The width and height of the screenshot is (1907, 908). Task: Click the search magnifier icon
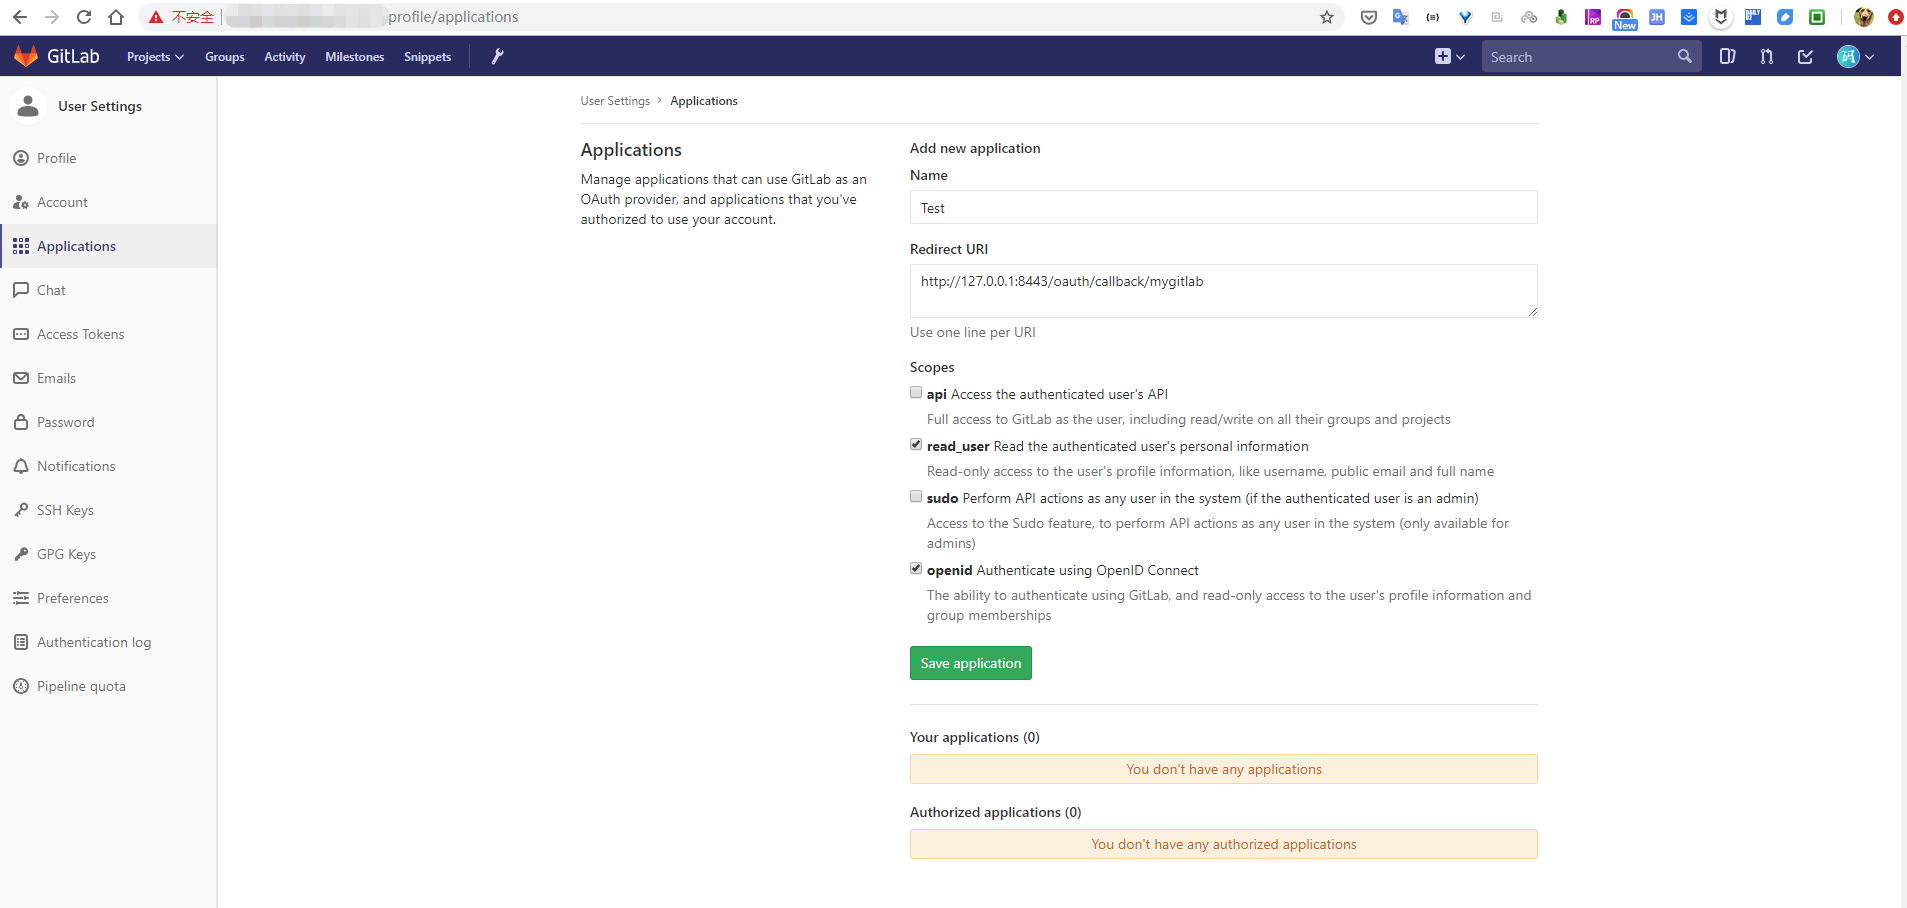point(1684,57)
